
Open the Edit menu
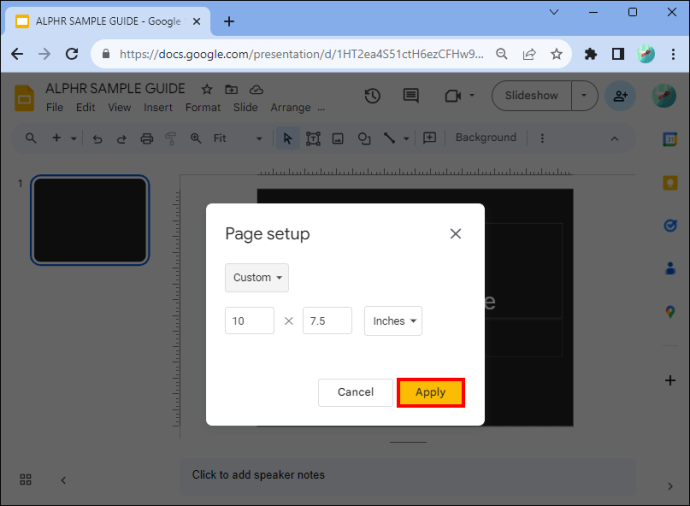85,107
